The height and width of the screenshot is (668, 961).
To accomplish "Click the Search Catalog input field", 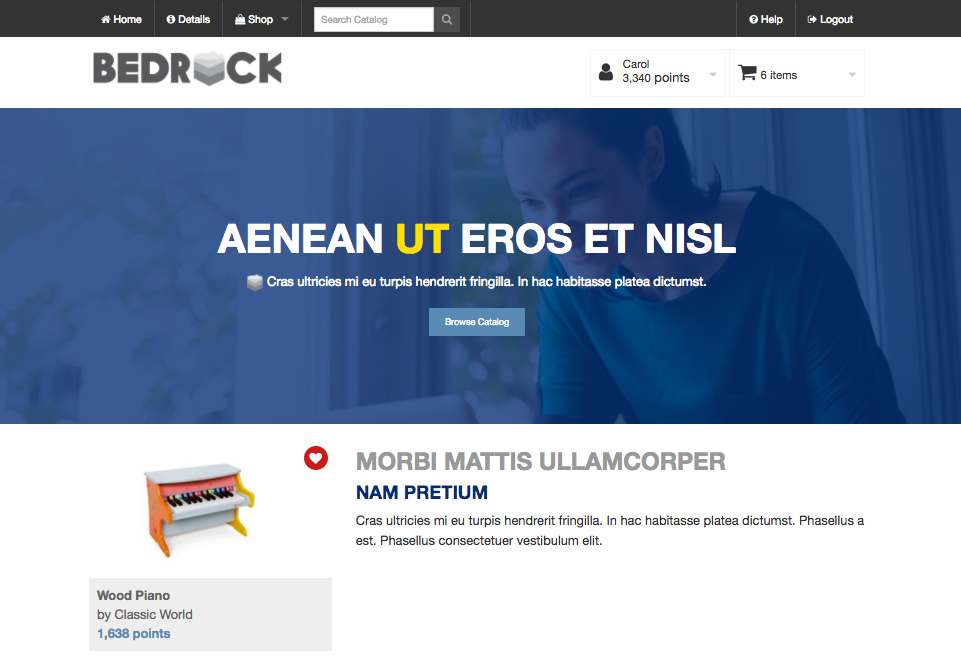I will point(374,20).
